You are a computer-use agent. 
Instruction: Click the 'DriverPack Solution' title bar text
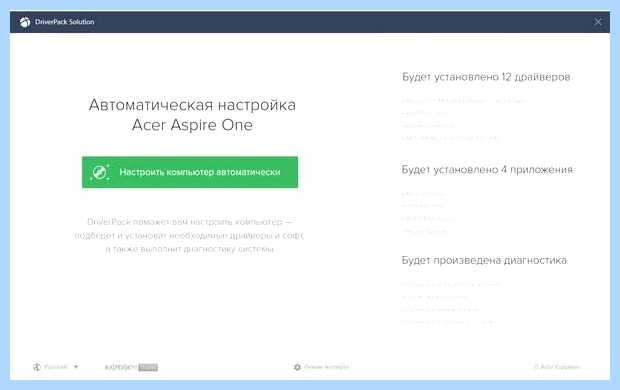pos(64,22)
